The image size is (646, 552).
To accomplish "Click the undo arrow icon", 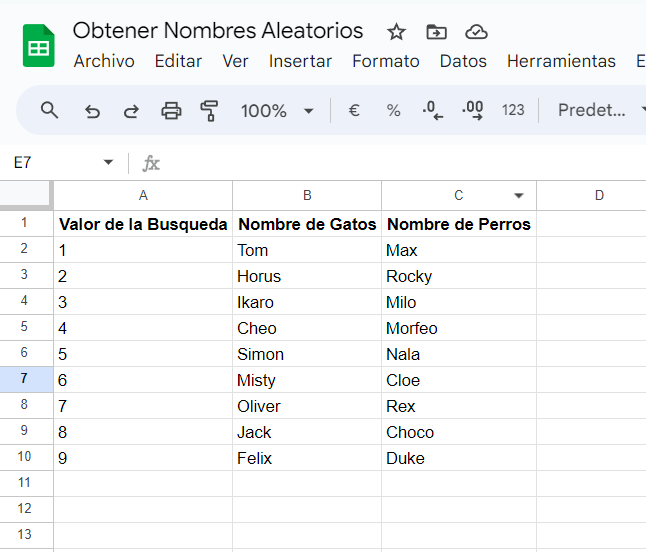I will point(92,111).
